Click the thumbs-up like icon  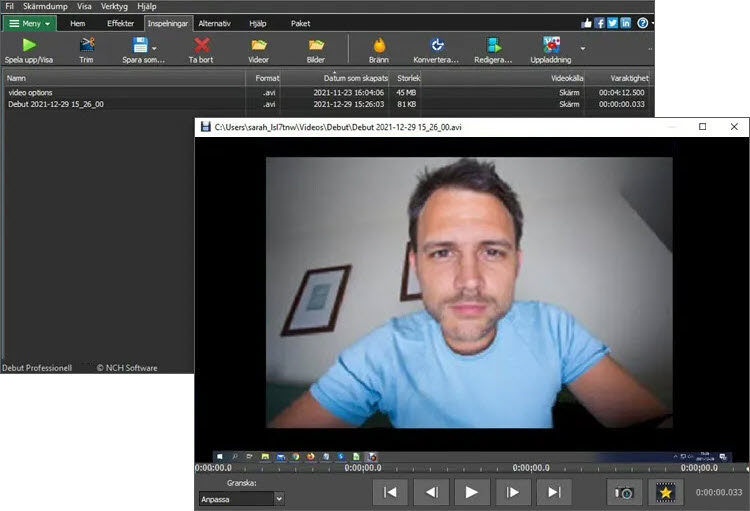[x=586, y=23]
